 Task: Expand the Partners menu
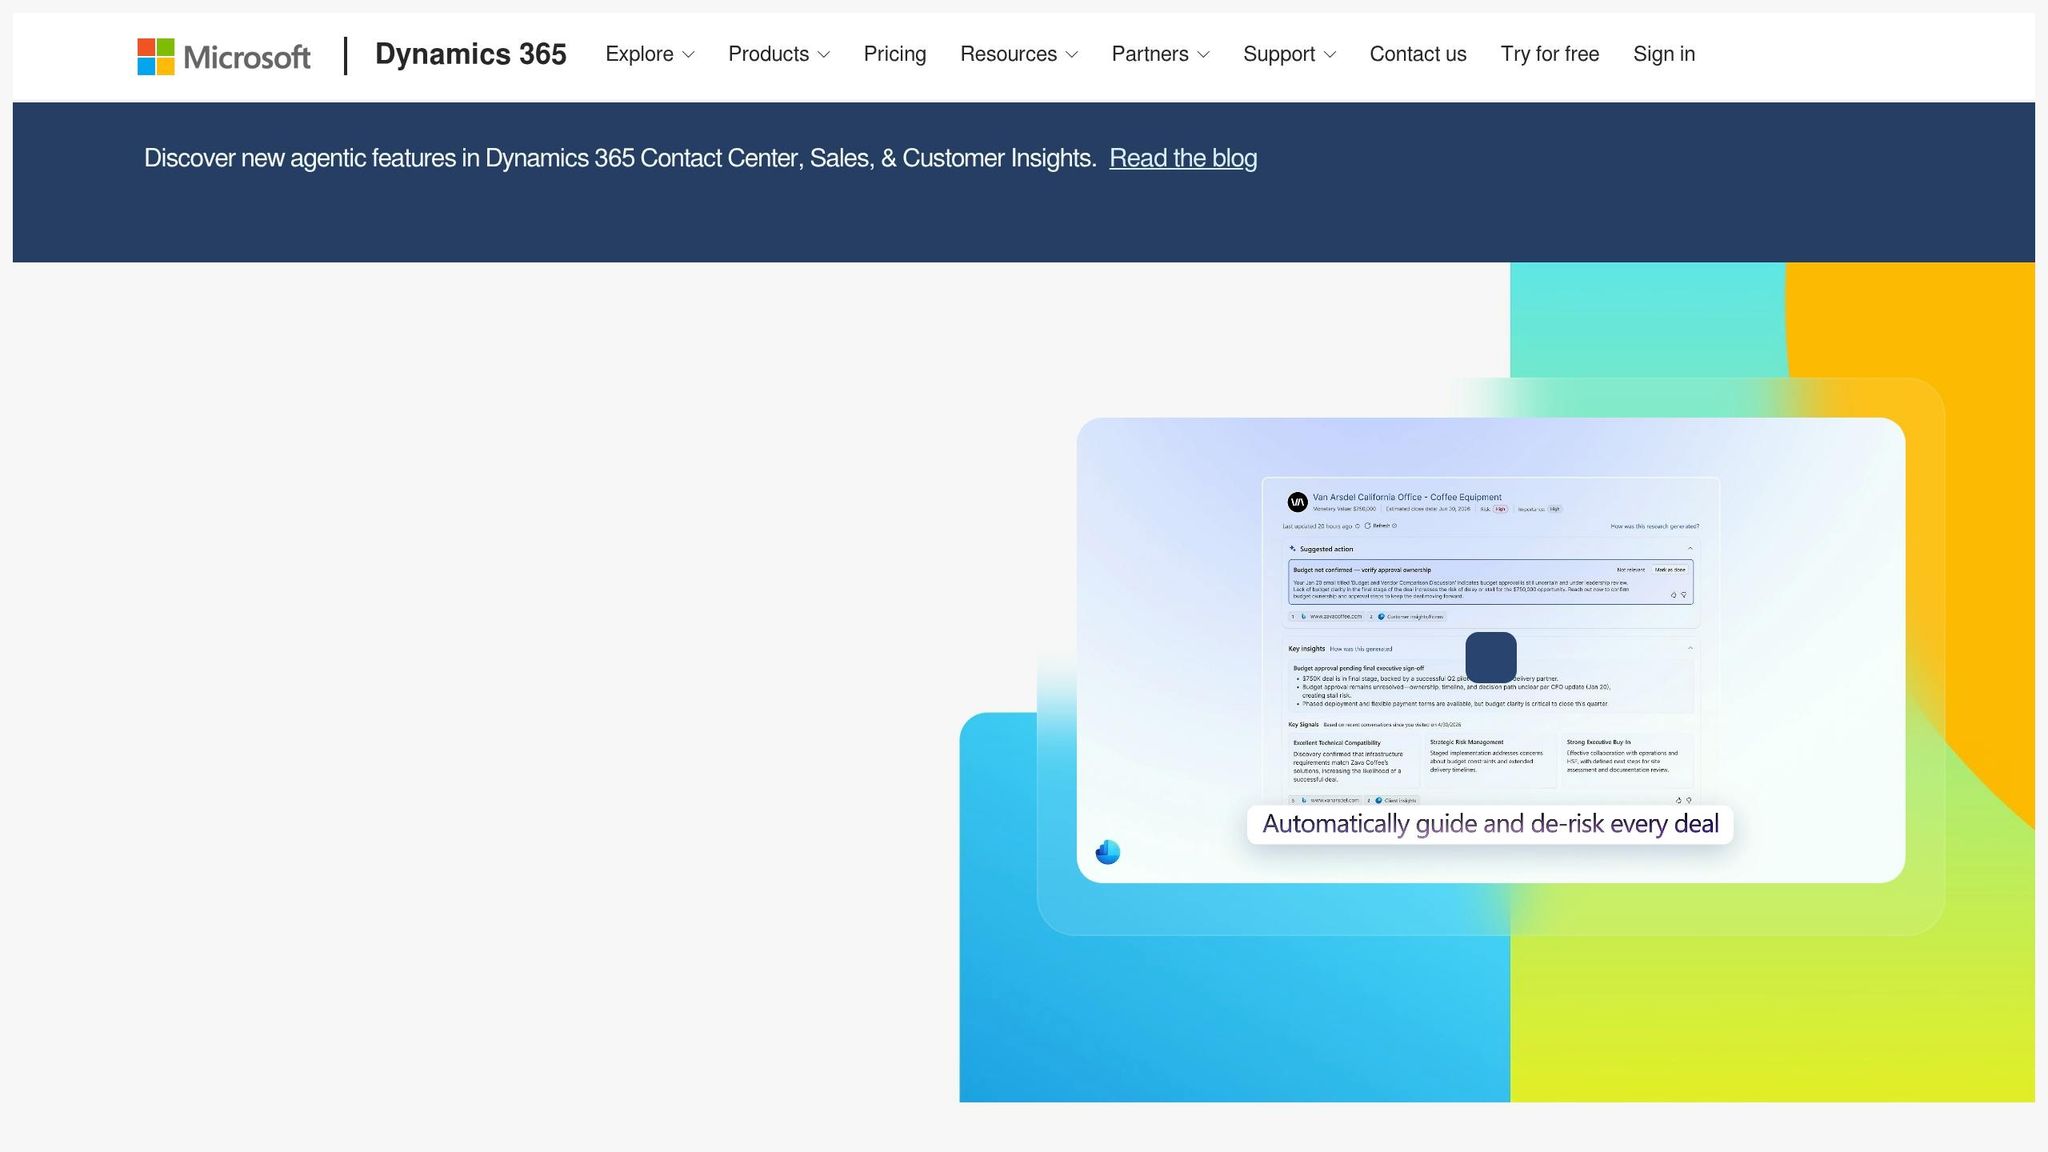pyautogui.click(x=1161, y=54)
